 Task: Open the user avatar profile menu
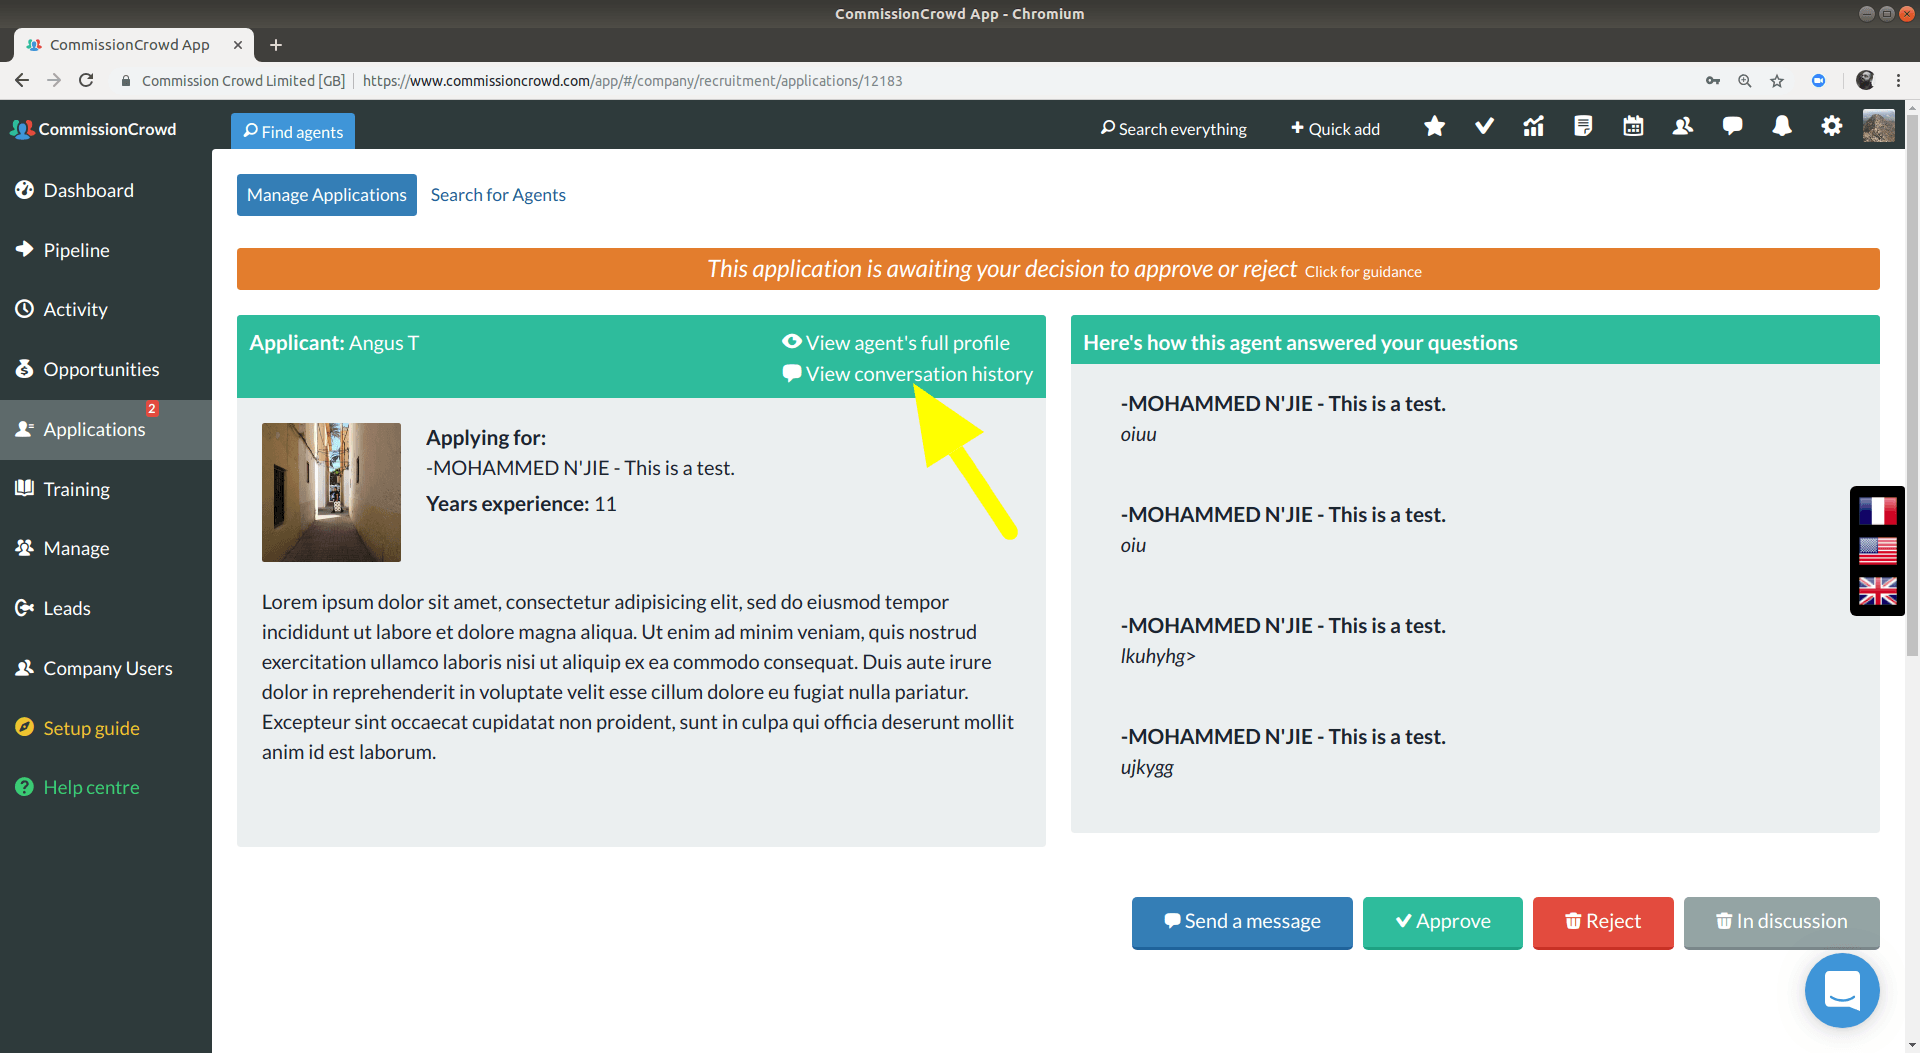coord(1878,127)
